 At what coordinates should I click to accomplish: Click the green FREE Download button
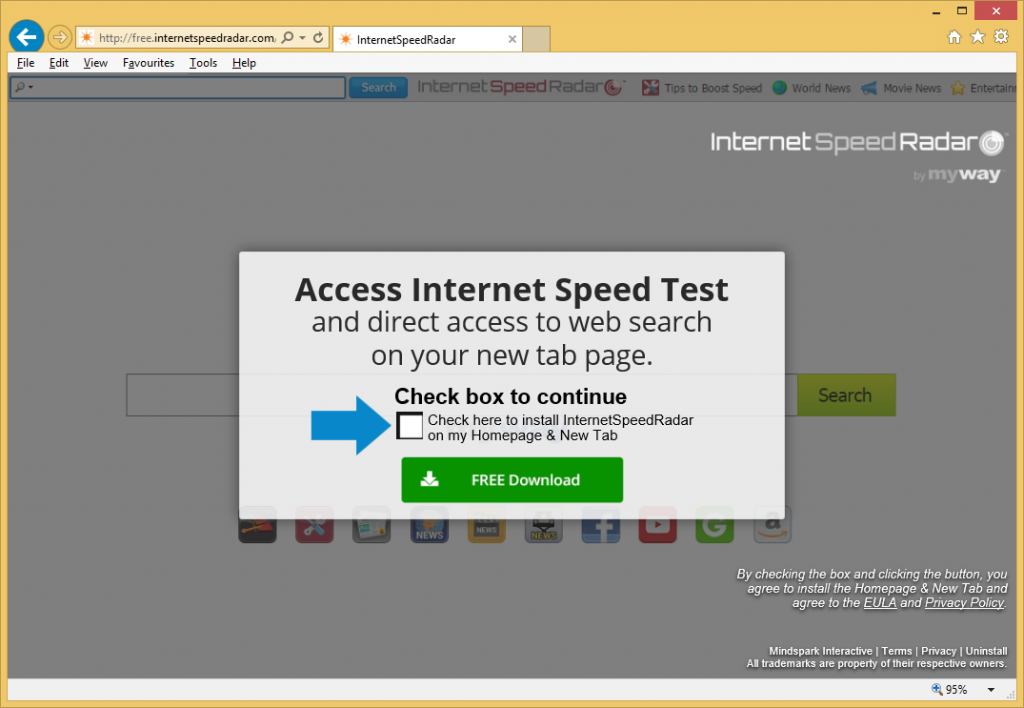(x=512, y=480)
